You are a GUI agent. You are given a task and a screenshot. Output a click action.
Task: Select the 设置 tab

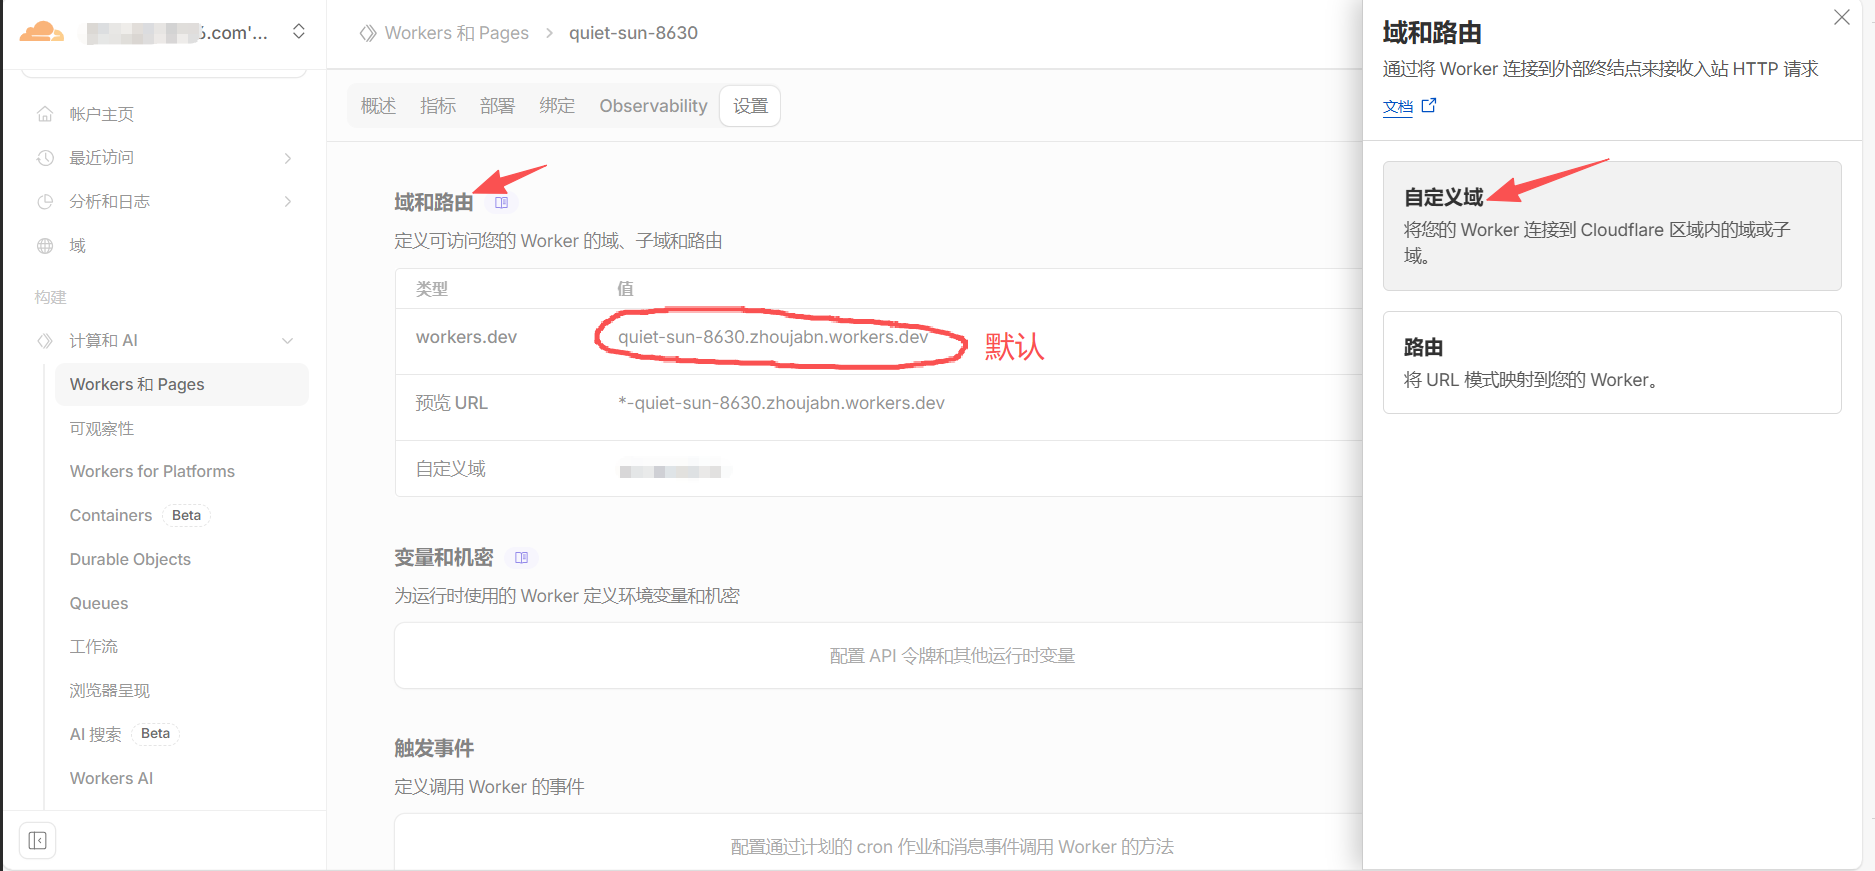click(x=750, y=106)
